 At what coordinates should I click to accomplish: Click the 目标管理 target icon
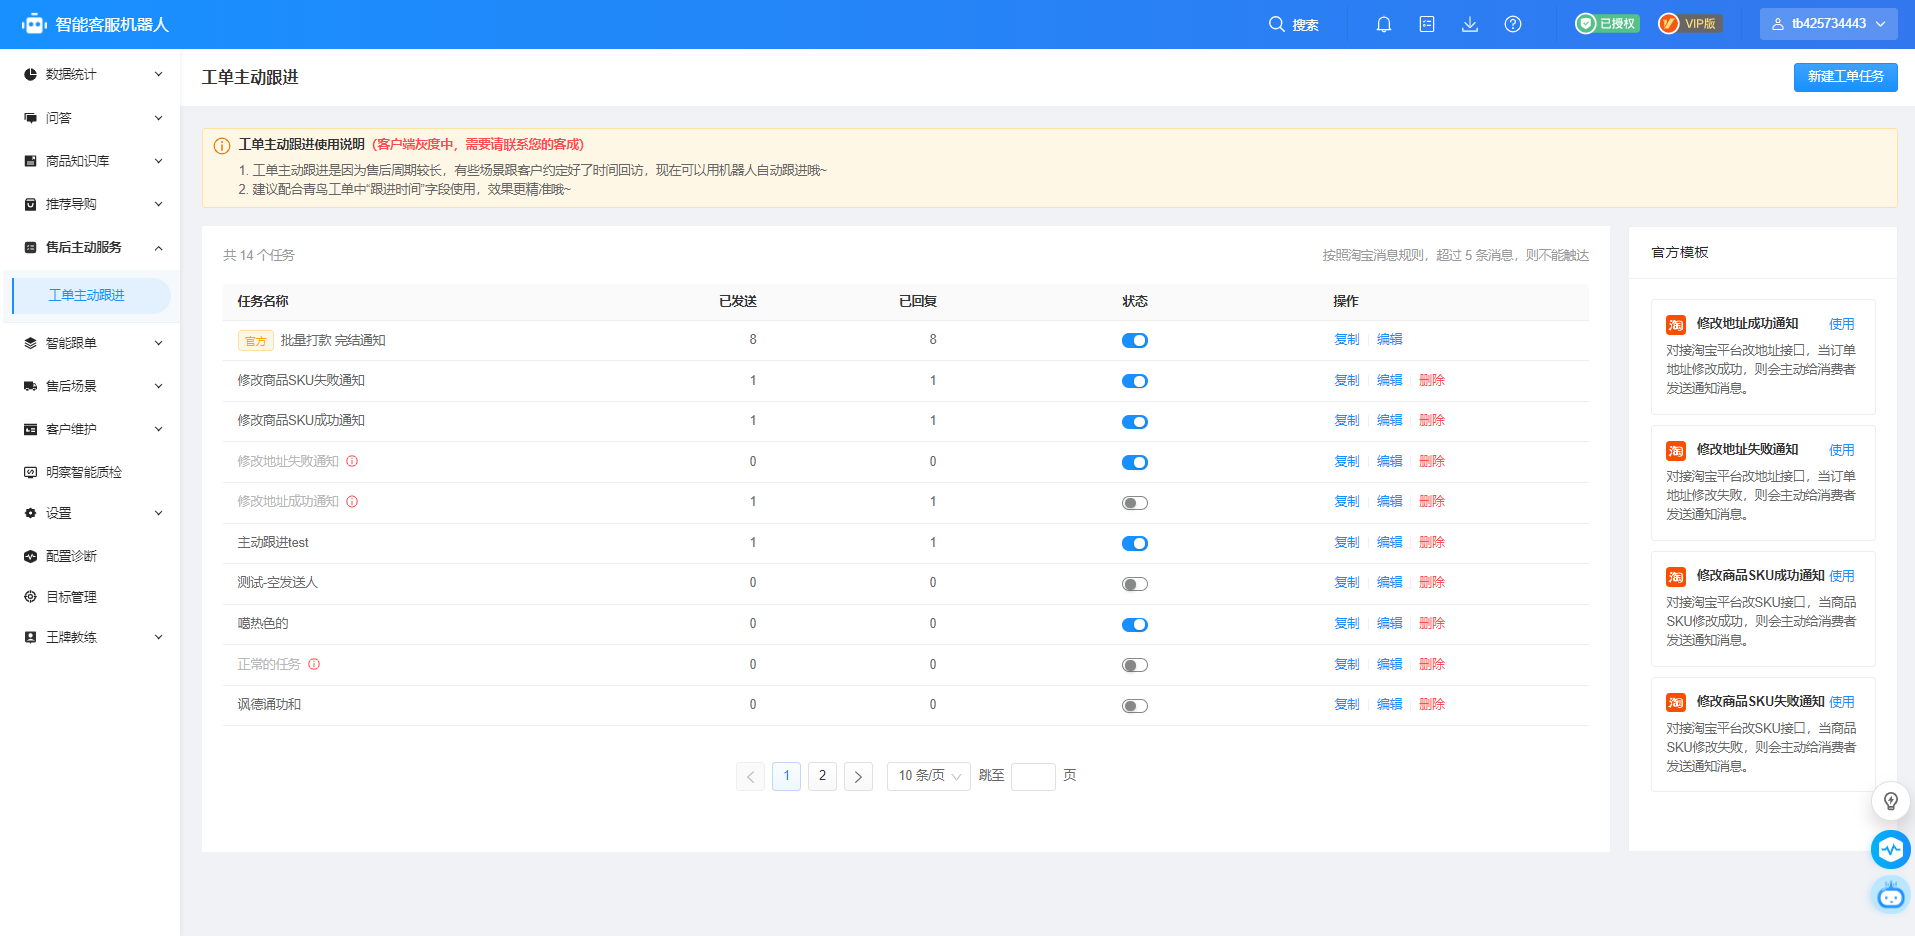[x=30, y=597]
